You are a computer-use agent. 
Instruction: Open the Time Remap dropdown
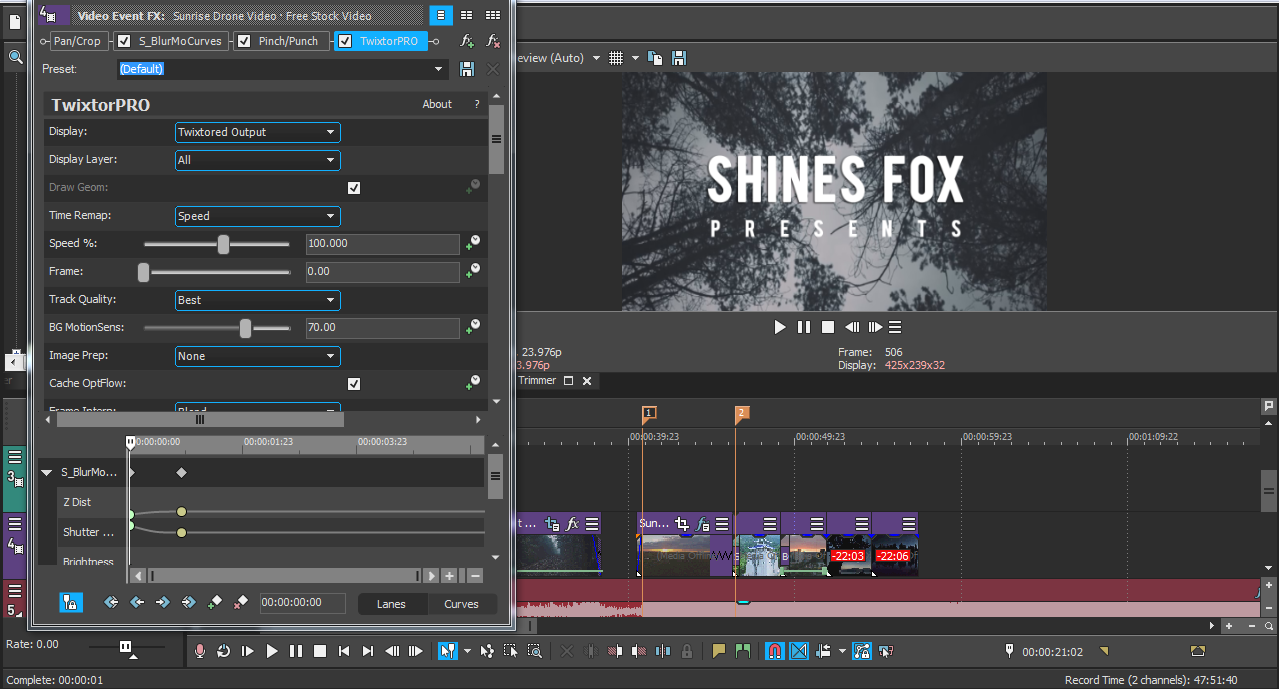pos(257,216)
